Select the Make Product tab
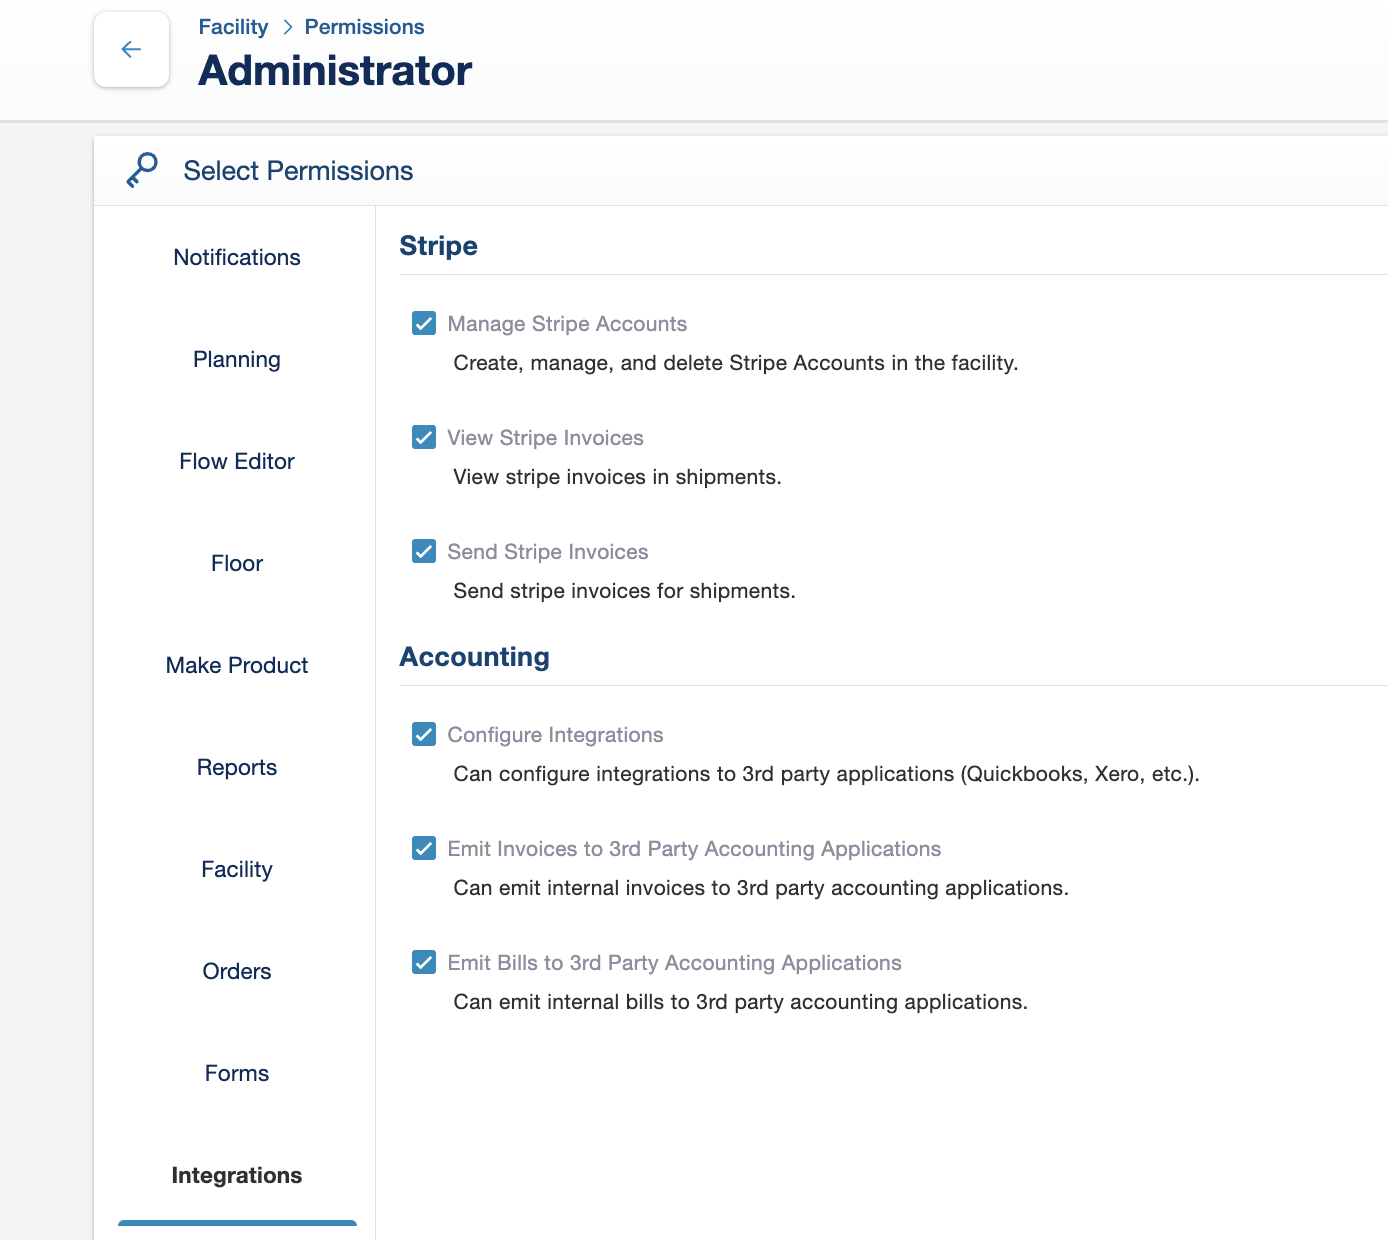The image size is (1388, 1240). point(237,665)
